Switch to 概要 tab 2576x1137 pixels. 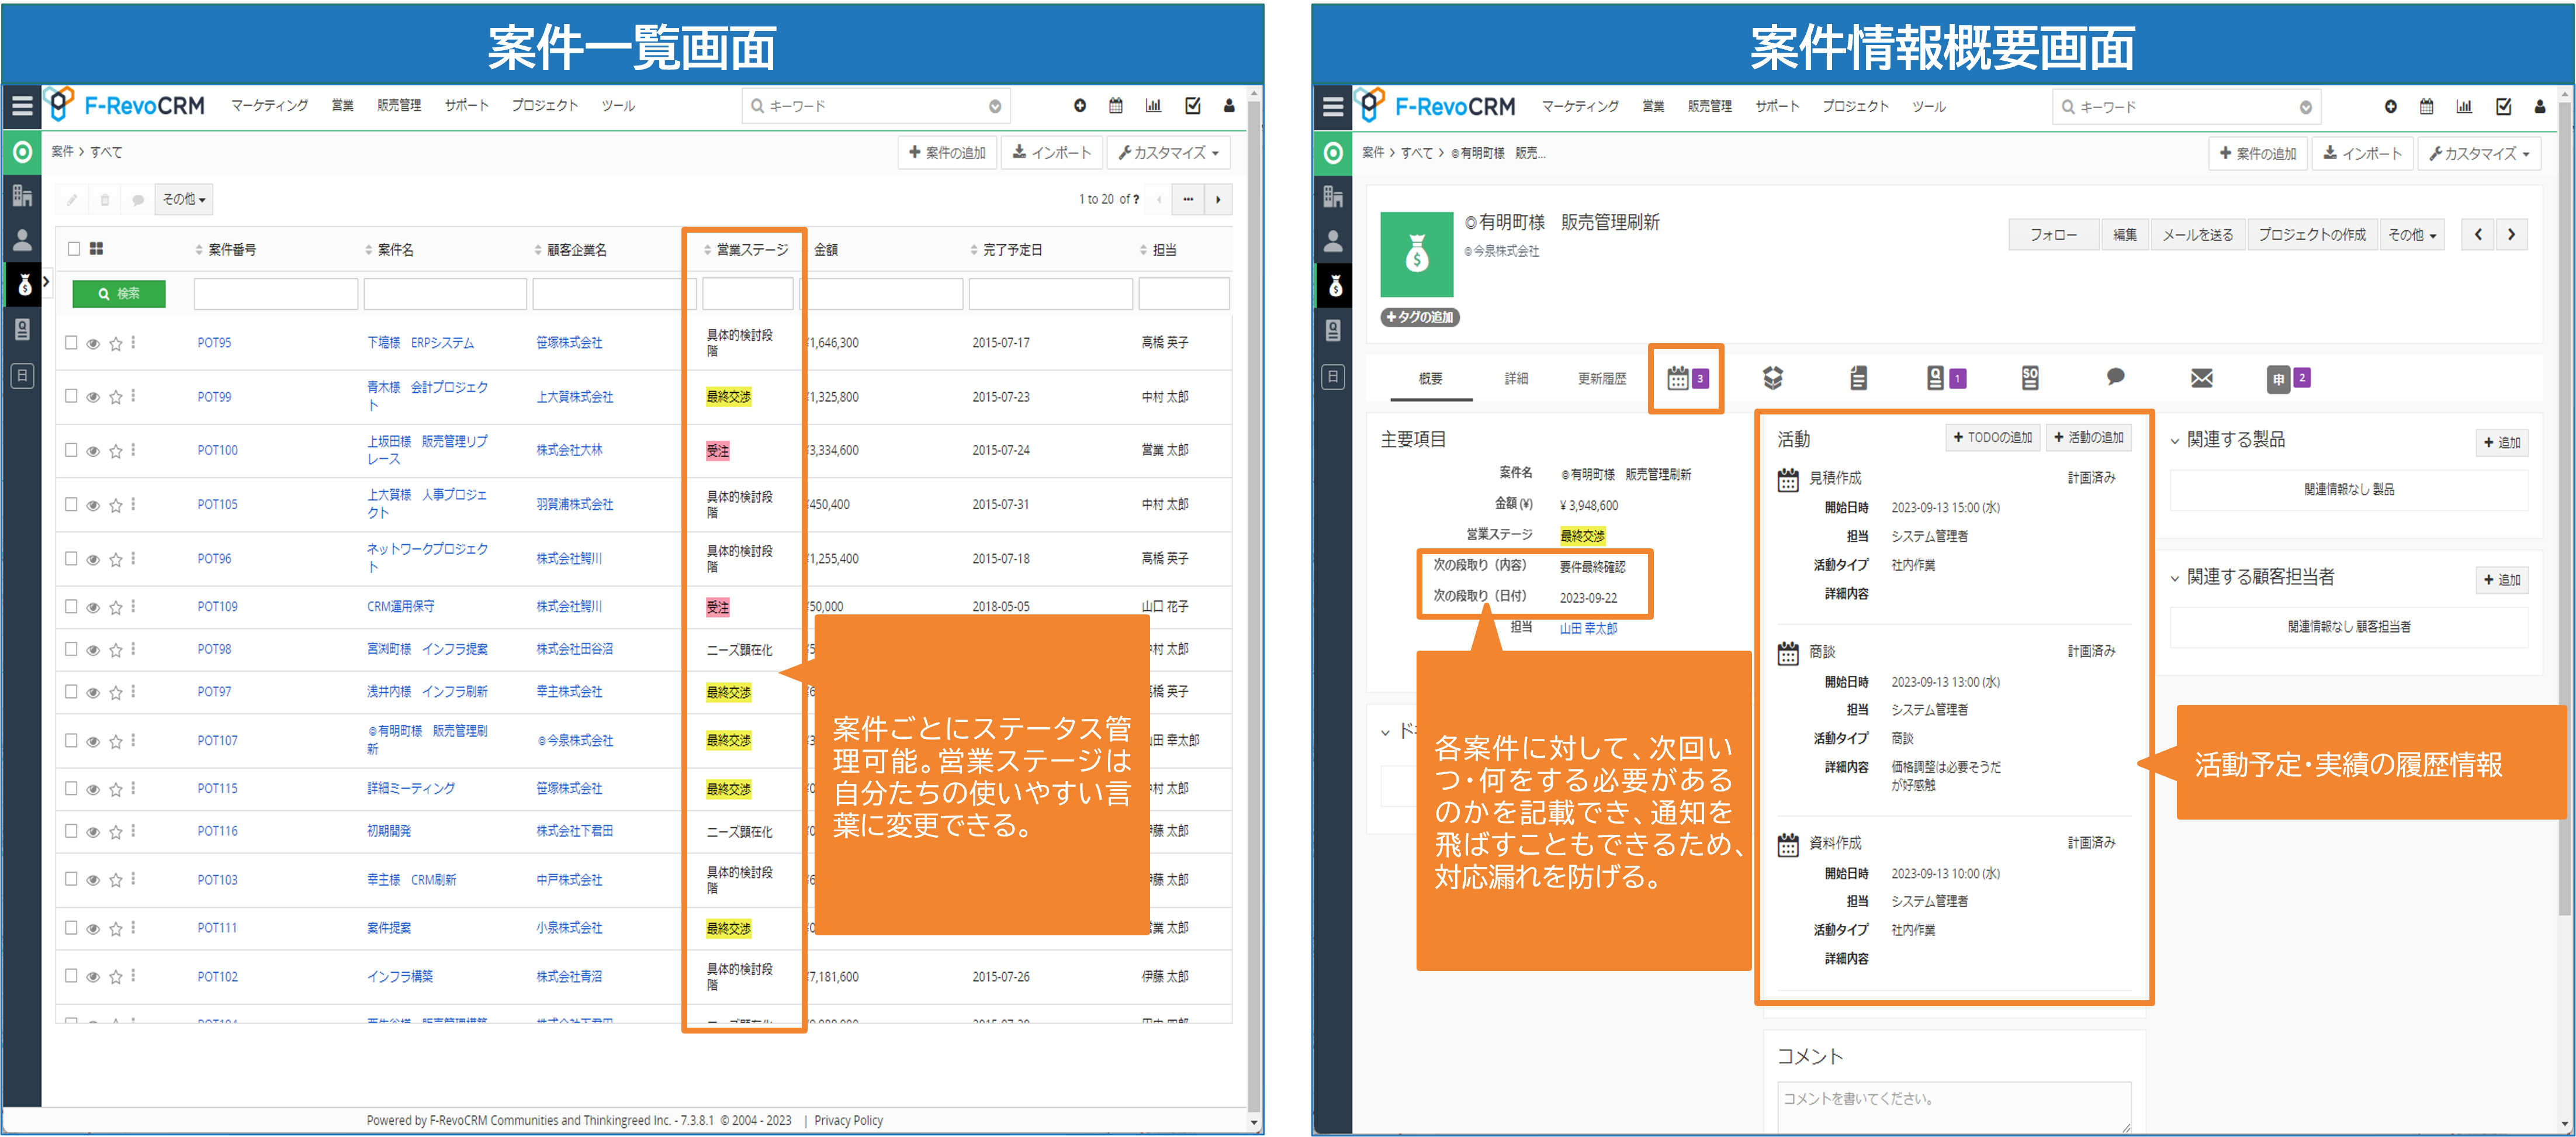tap(1430, 378)
